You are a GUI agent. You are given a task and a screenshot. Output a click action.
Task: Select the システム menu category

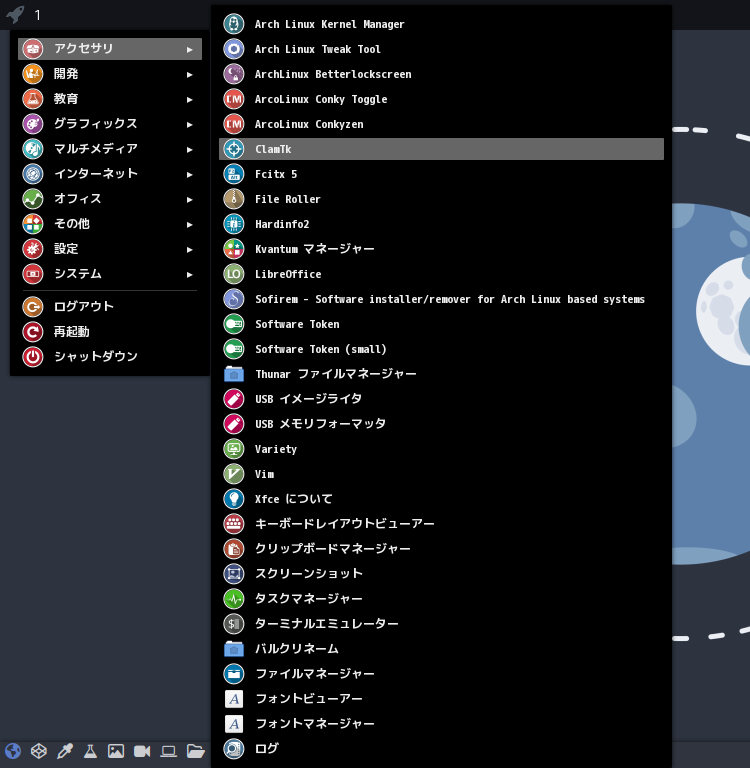pyautogui.click(x=78, y=274)
